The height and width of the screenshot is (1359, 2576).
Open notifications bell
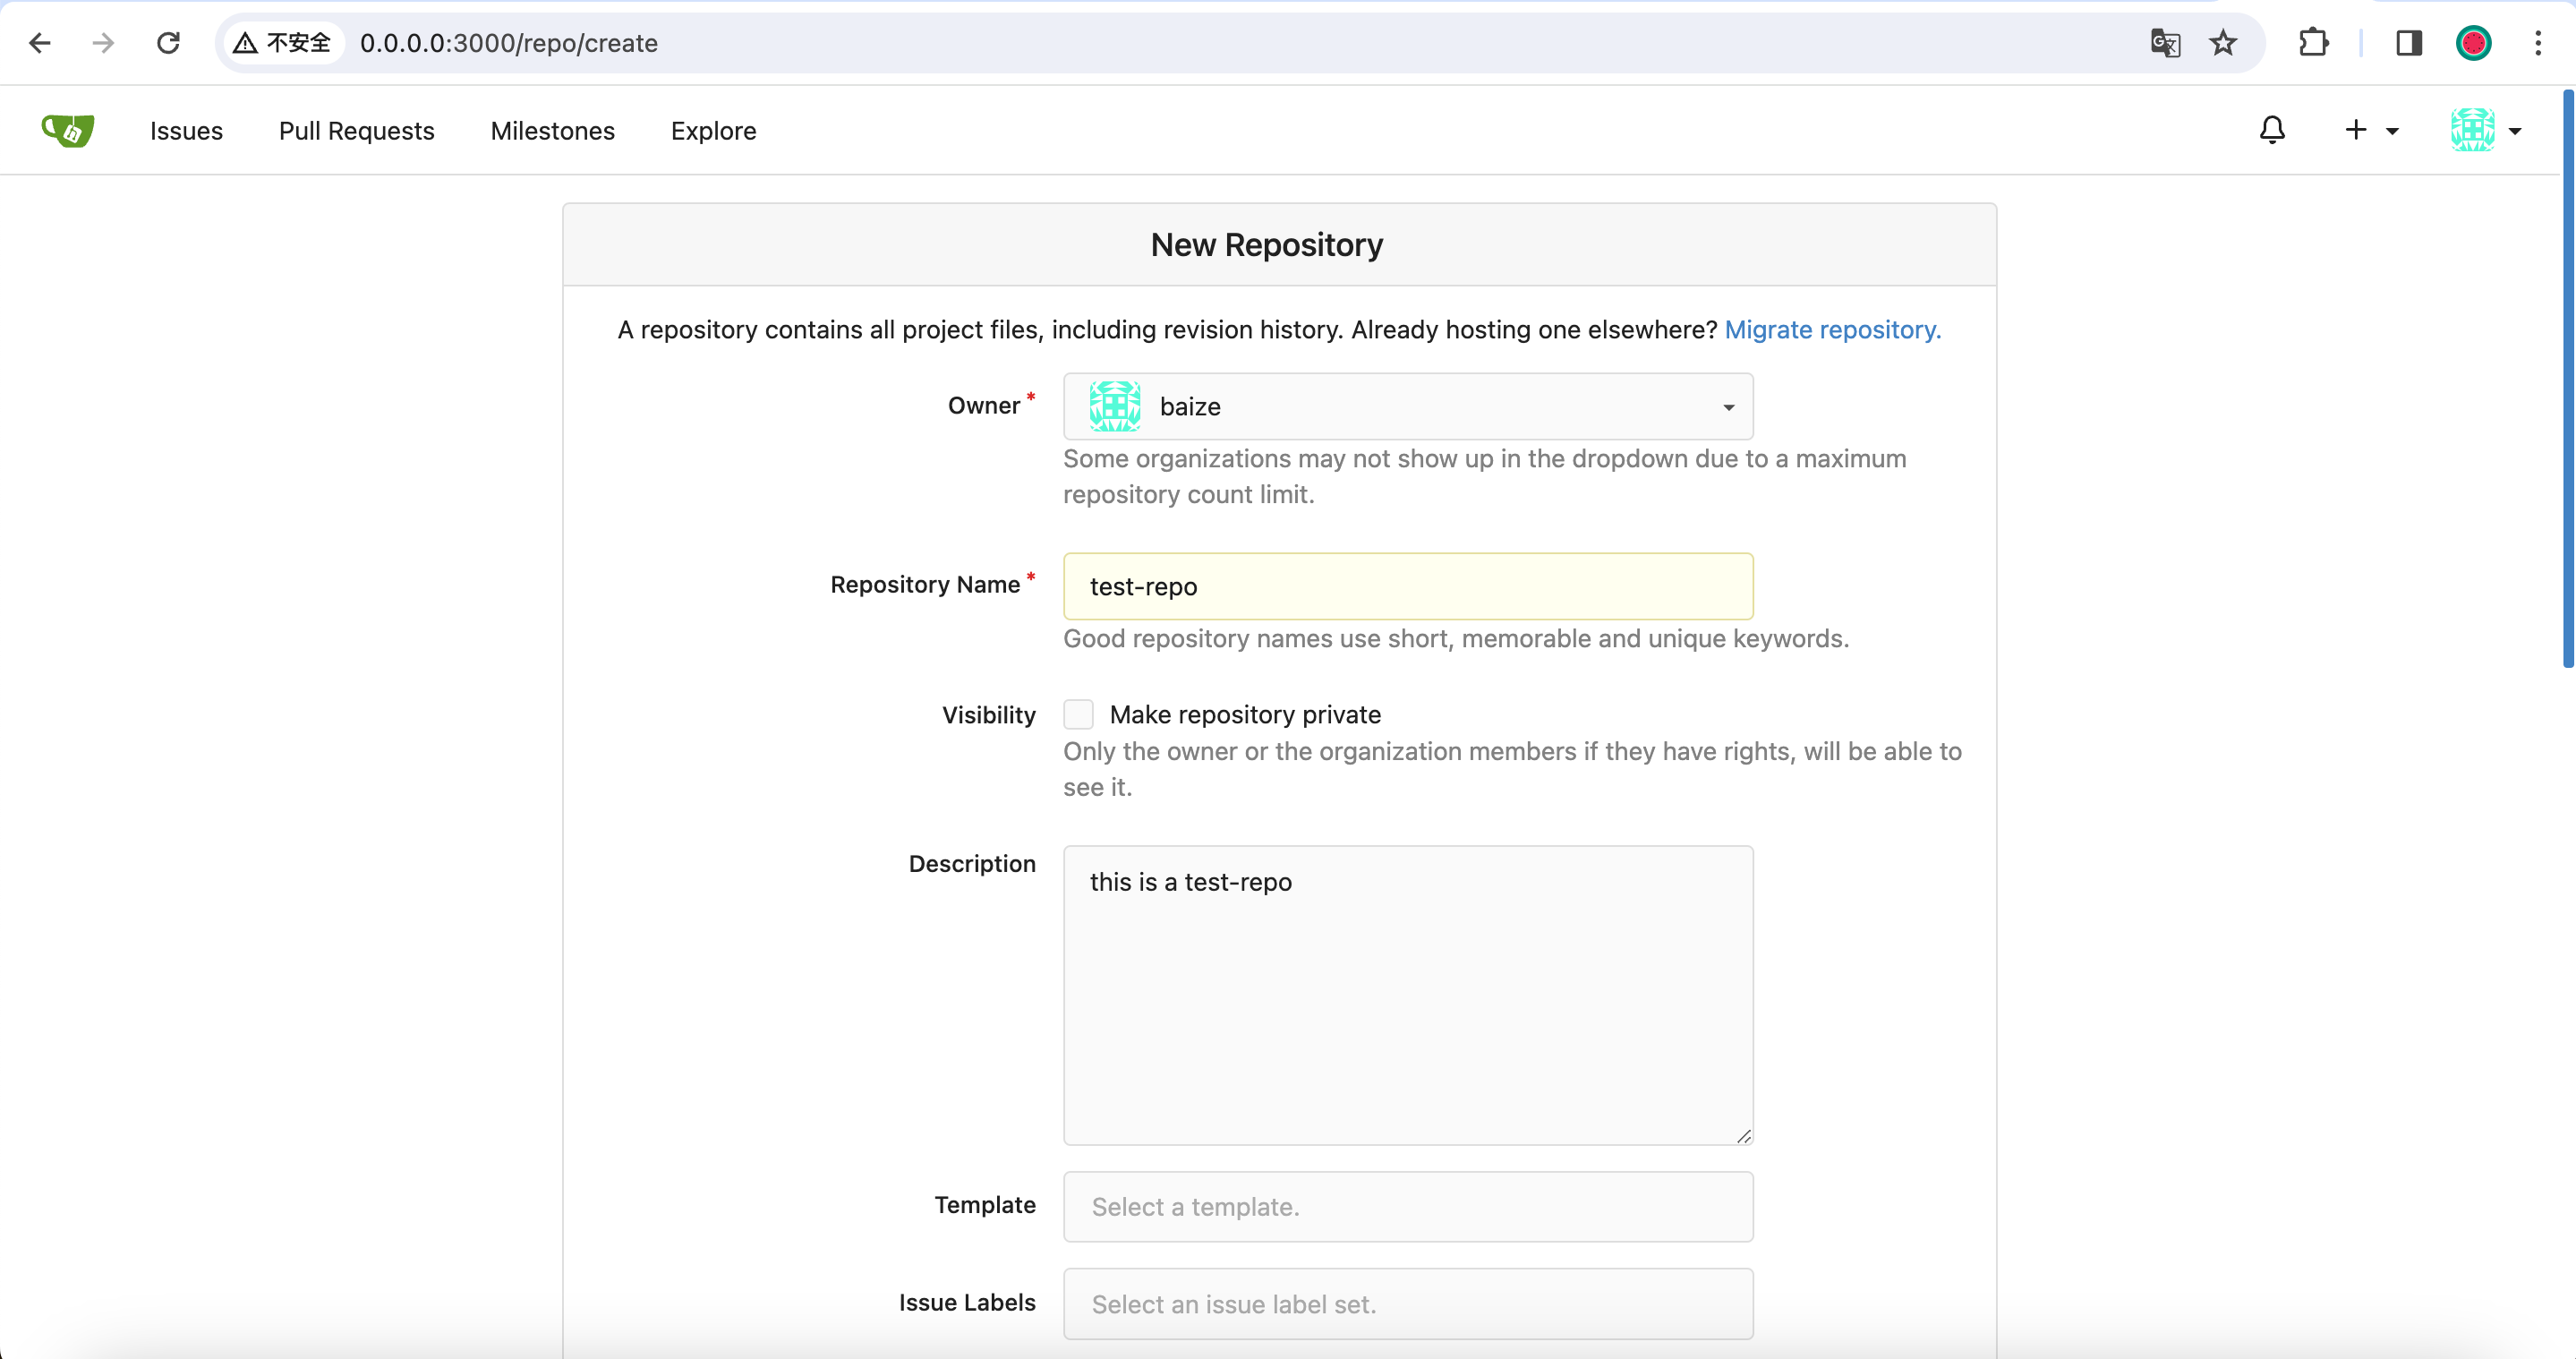coord(2272,130)
